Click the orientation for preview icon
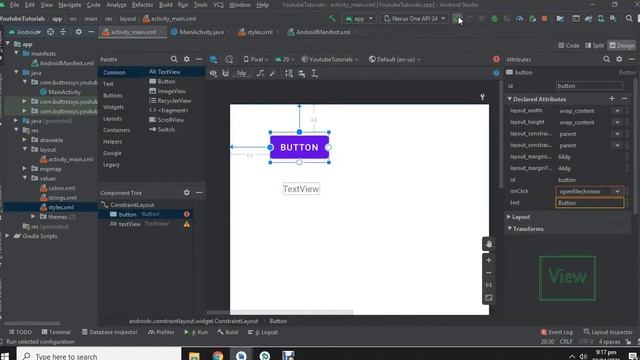The height and width of the screenshot is (360, 640). pos(229,59)
